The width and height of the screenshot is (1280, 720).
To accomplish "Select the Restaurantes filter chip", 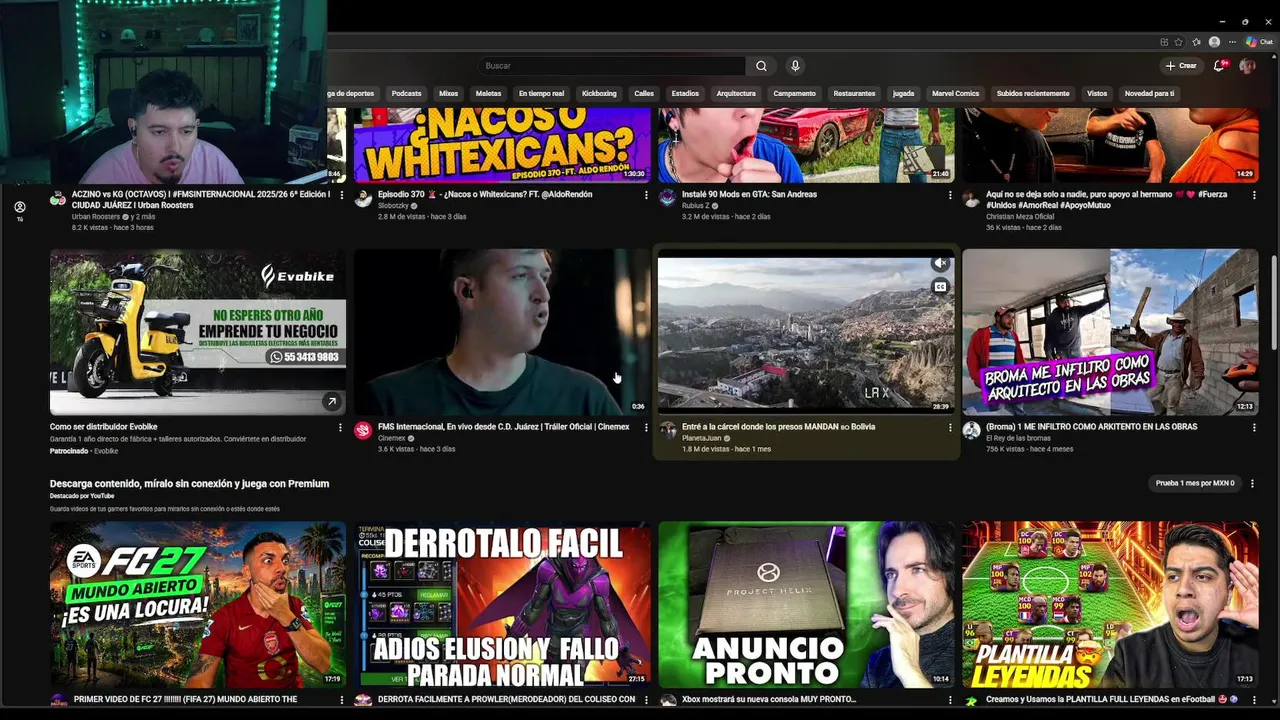I will tap(854, 94).
